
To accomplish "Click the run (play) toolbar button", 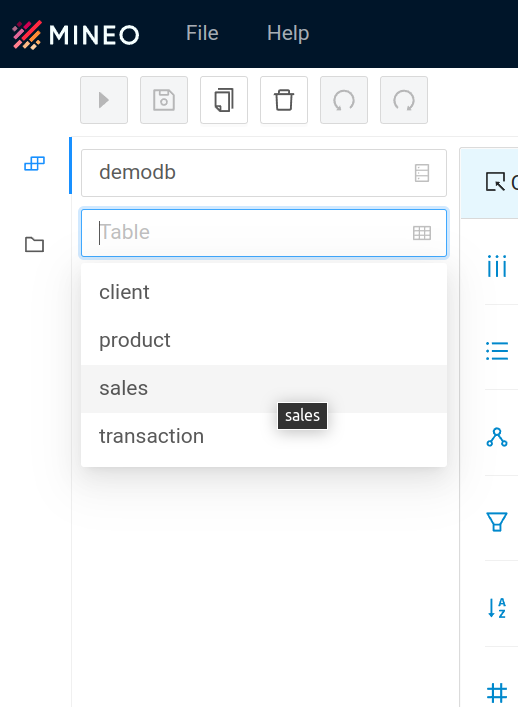I will pyautogui.click(x=104, y=100).
